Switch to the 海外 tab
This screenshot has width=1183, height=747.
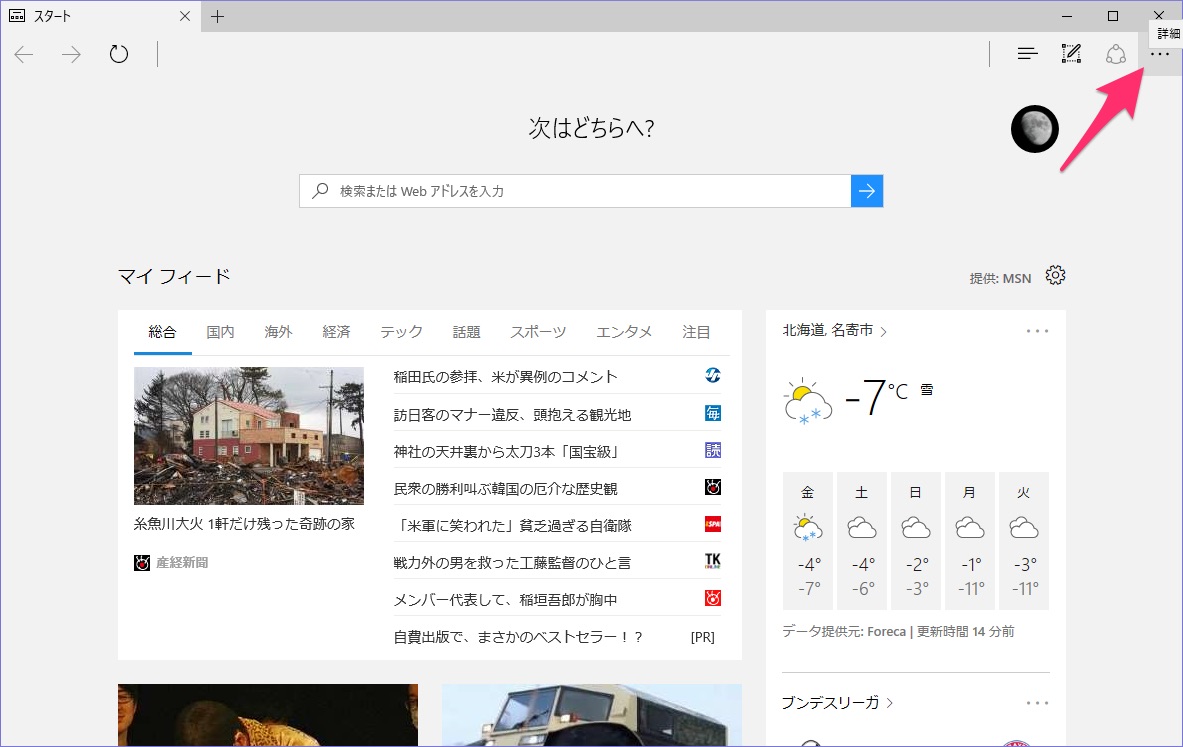coord(278,332)
